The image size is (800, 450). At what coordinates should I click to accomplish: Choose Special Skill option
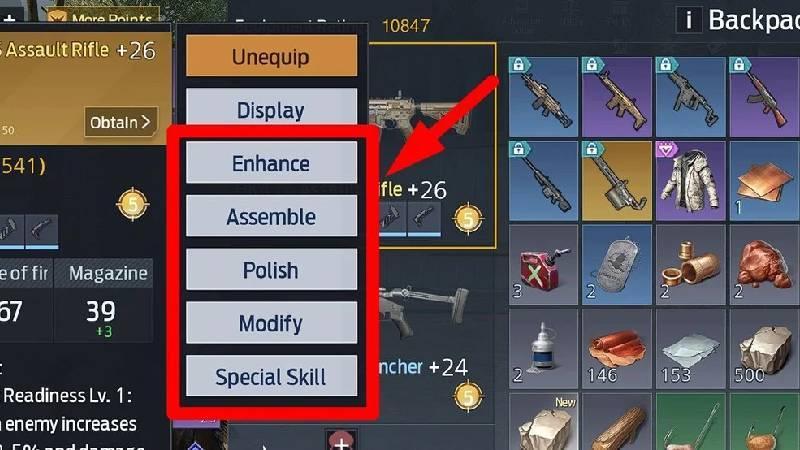click(271, 376)
